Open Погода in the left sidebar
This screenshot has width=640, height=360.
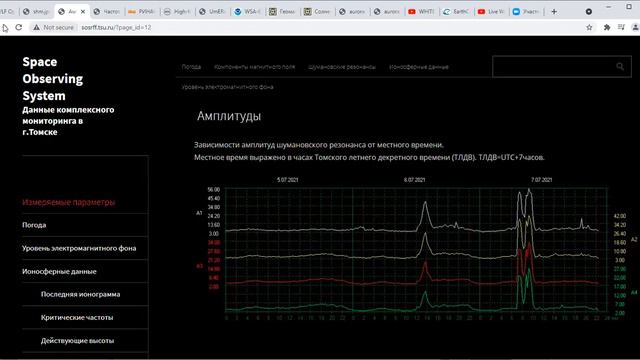(34, 225)
